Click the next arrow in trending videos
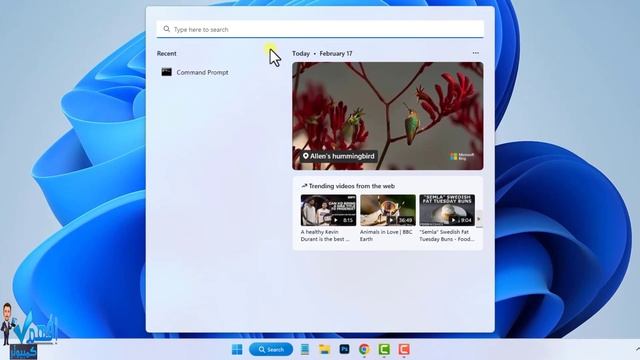The width and height of the screenshot is (640, 360). (479, 219)
